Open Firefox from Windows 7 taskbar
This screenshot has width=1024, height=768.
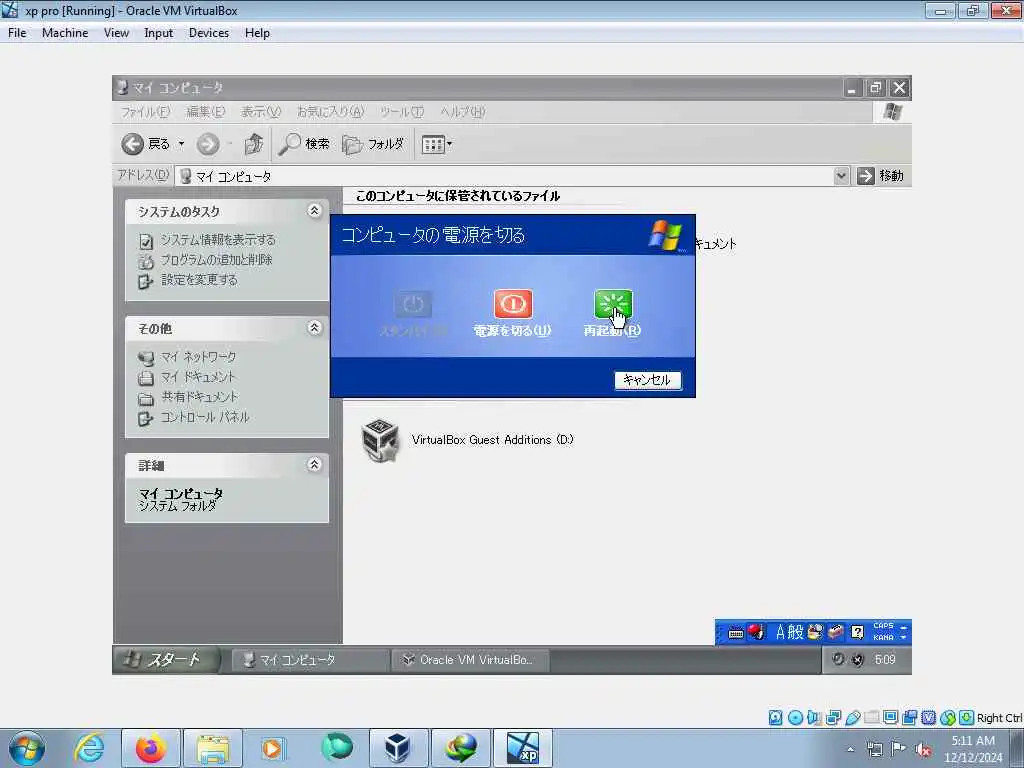point(151,748)
